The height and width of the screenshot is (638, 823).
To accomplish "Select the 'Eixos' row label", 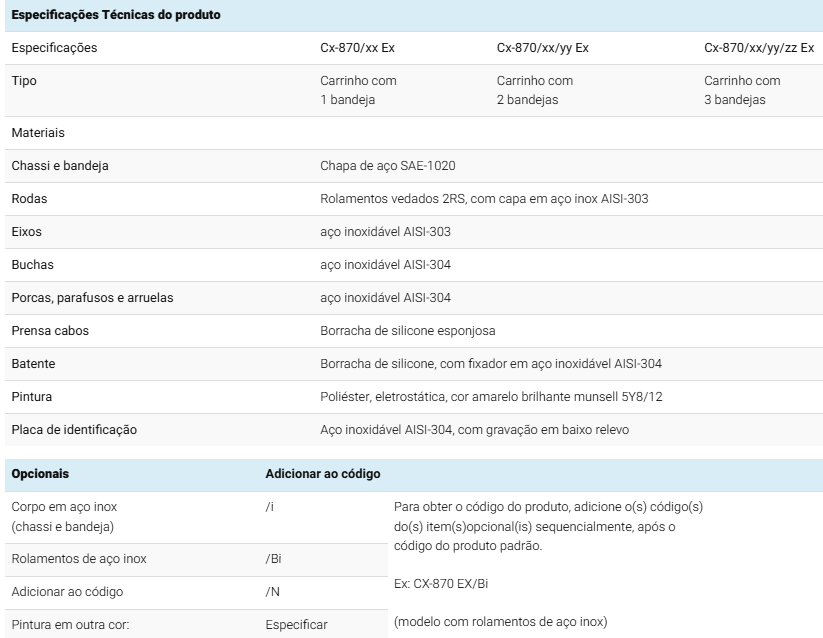I will tap(26, 232).
